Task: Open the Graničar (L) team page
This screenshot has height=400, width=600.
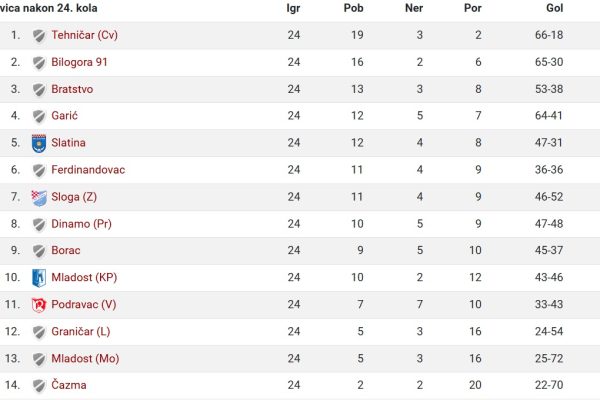Action: 81,331
